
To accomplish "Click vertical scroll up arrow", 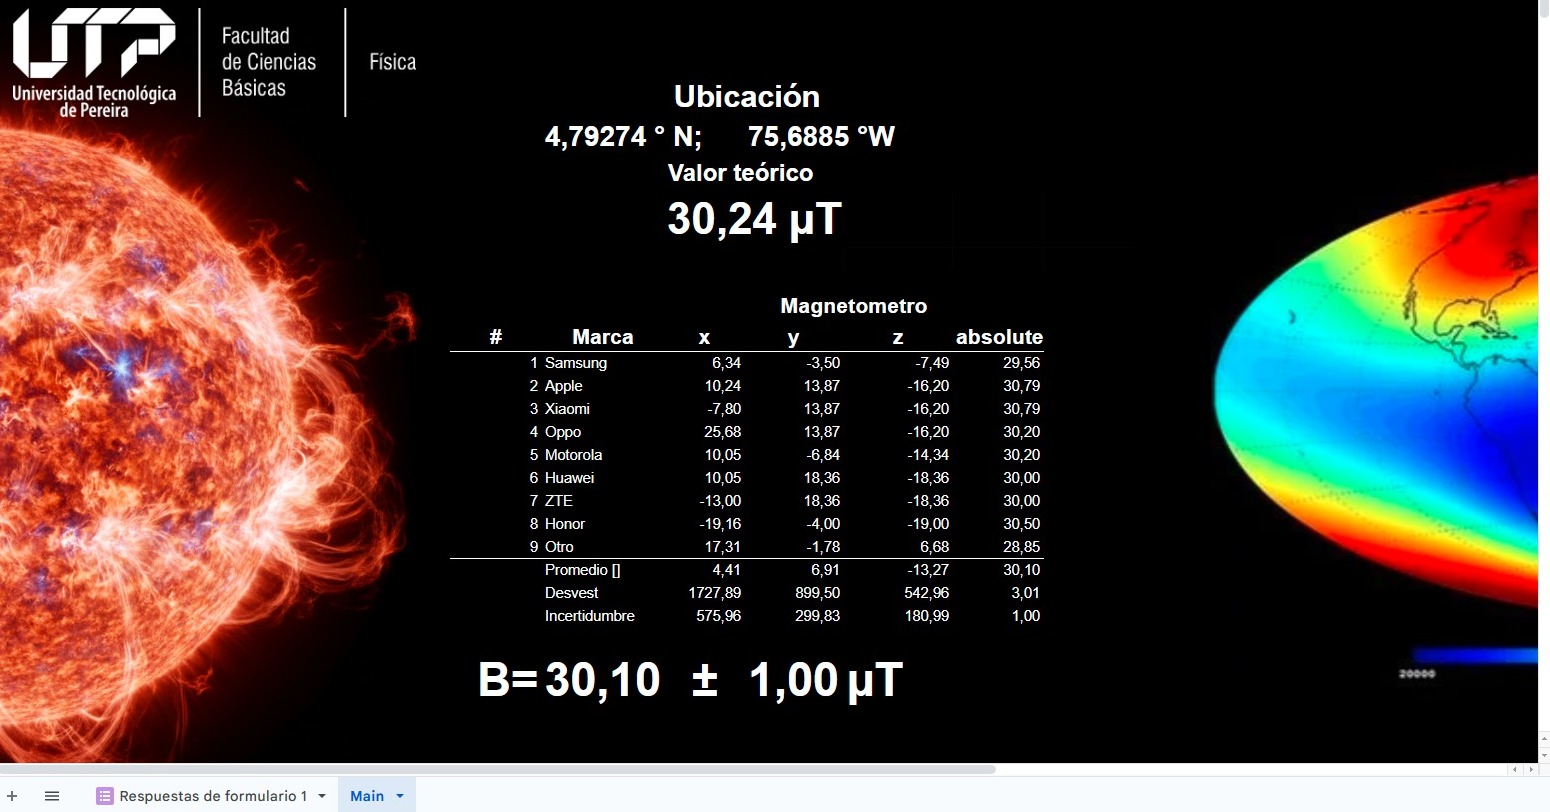I will click(1543, 739).
